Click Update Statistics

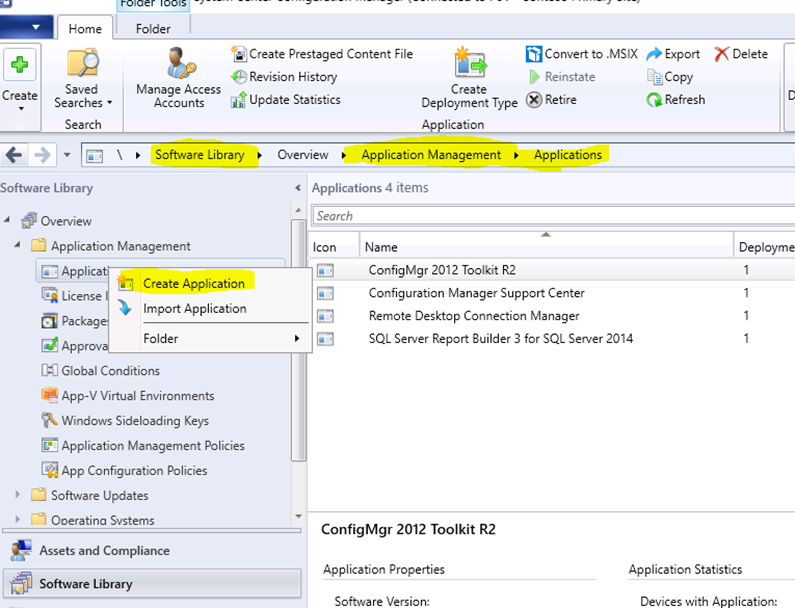[285, 99]
